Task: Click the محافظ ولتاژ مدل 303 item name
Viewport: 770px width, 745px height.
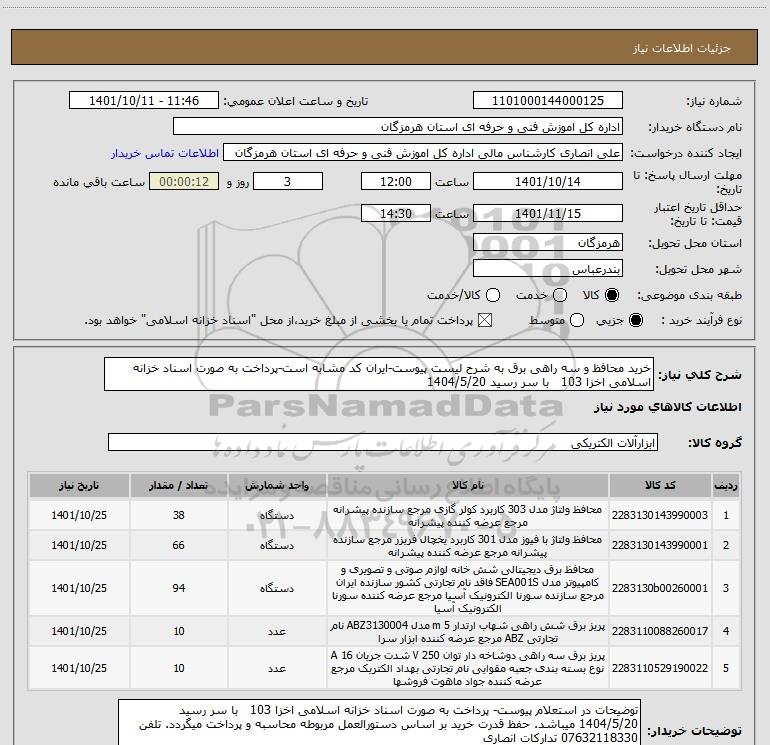Action: tap(468, 516)
